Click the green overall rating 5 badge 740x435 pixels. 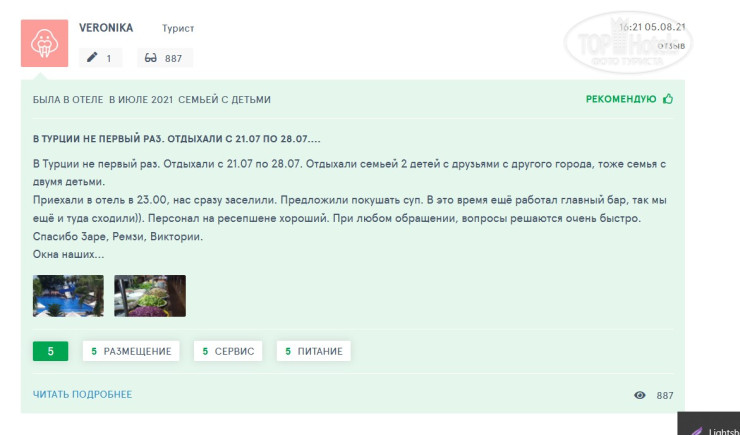(x=50, y=351)
